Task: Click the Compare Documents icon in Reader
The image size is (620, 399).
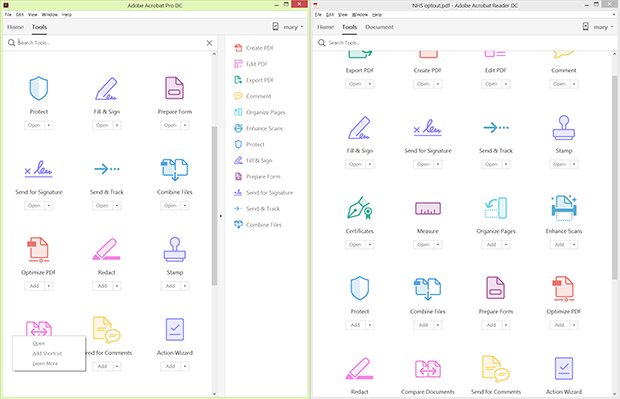Action: click(428, 369)
